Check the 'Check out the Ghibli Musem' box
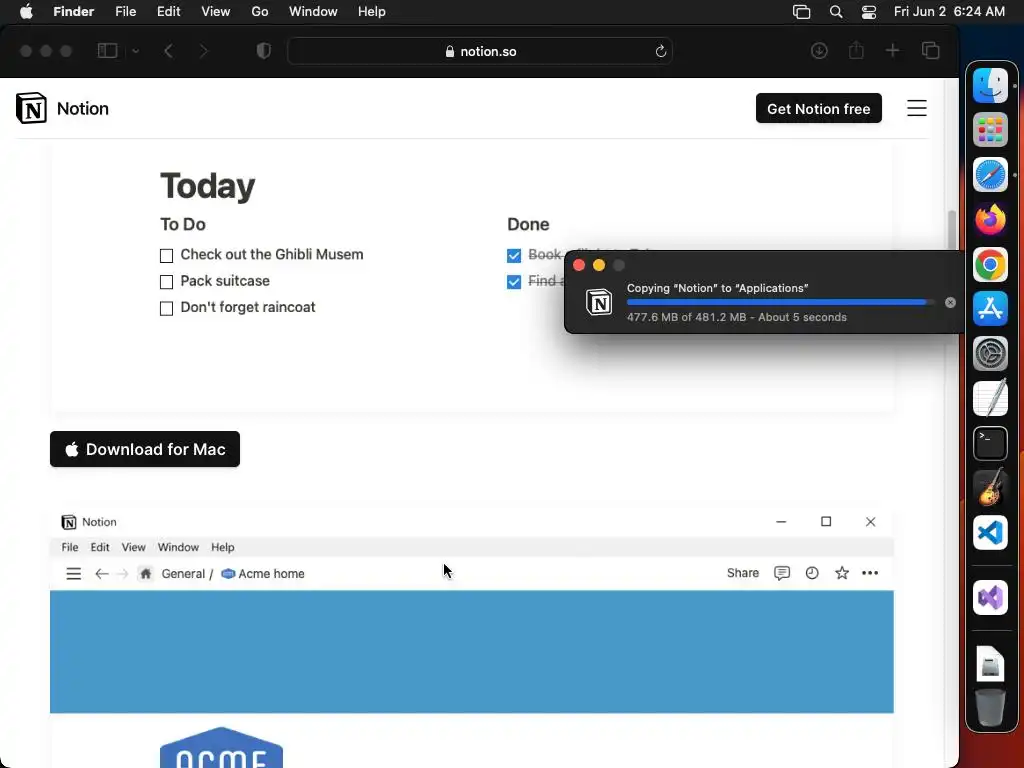1024x768 pixels. pyautogui.click(x=167, y=255)
